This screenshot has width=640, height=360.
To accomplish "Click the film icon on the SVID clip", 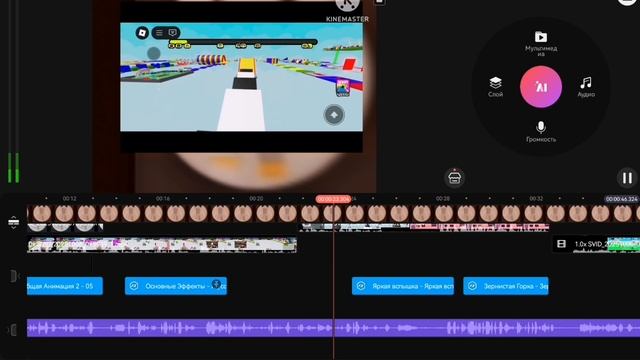I will coord(562,244).
